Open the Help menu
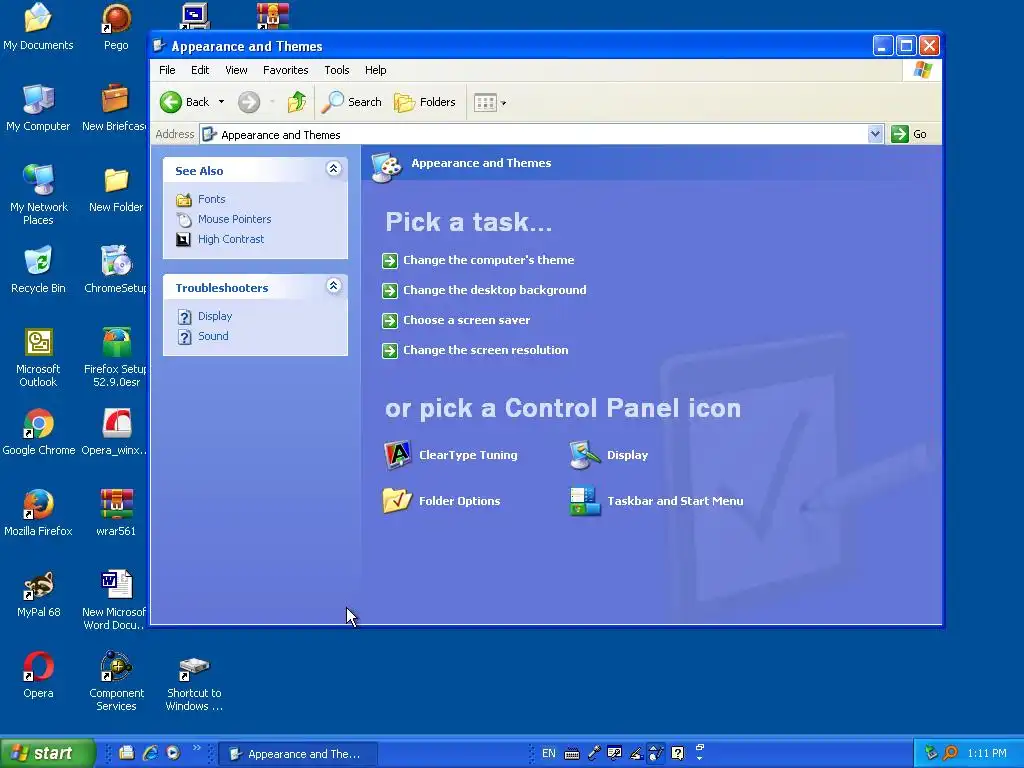Viewport: 1024px width, 768px height. pyautogui.click(x=376, y=70)
